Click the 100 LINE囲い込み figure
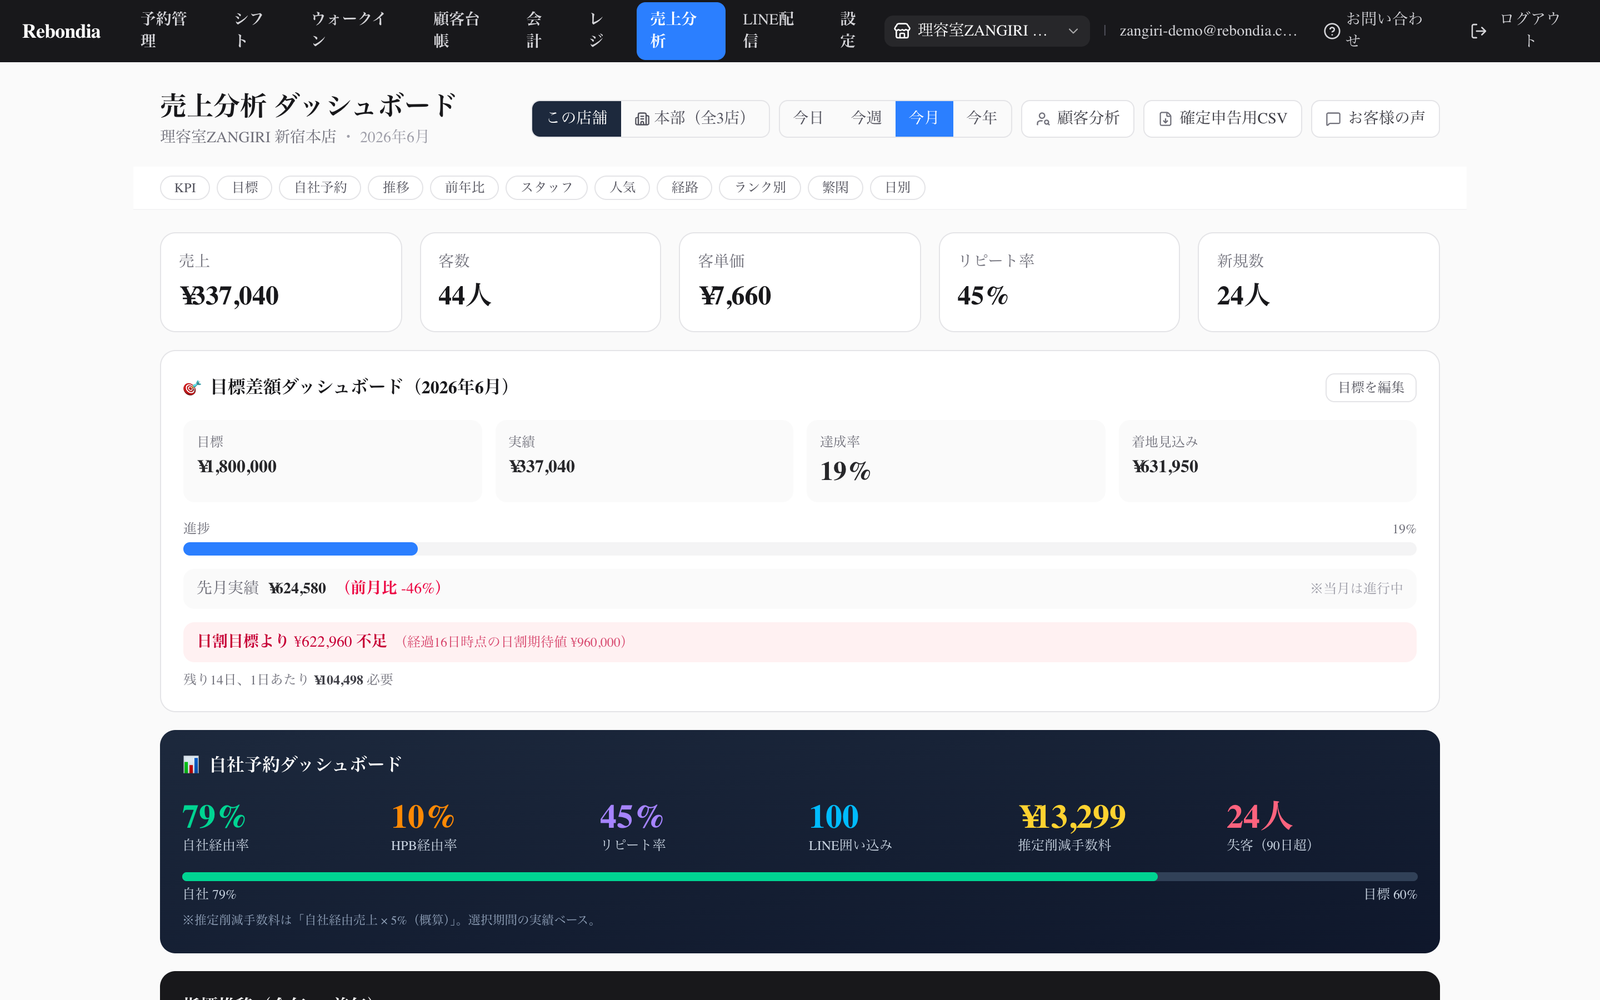Image resolution: width=1600 pixels, height=1000 pixels. 834,817
